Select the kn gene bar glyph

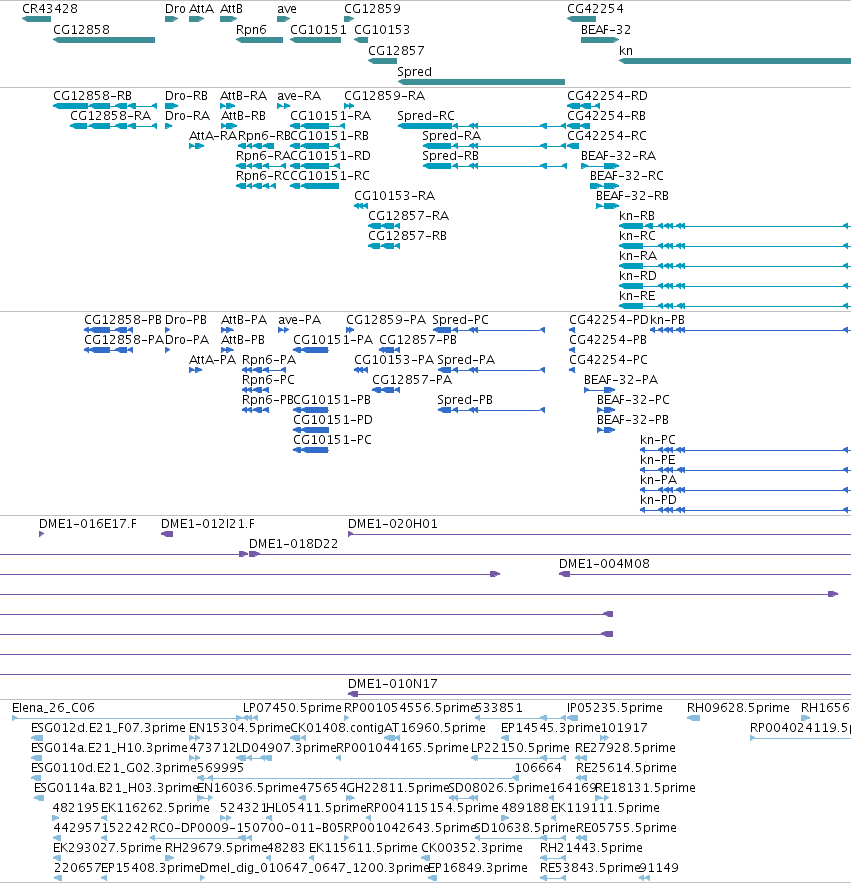[x=735, y=61]
